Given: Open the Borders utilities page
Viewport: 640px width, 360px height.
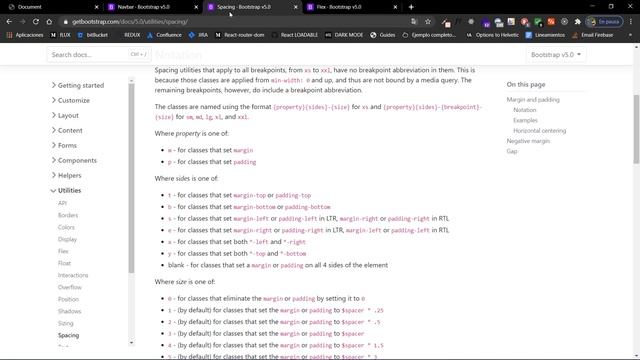Looking at the screenshot, I should click(x=68, y=215).
